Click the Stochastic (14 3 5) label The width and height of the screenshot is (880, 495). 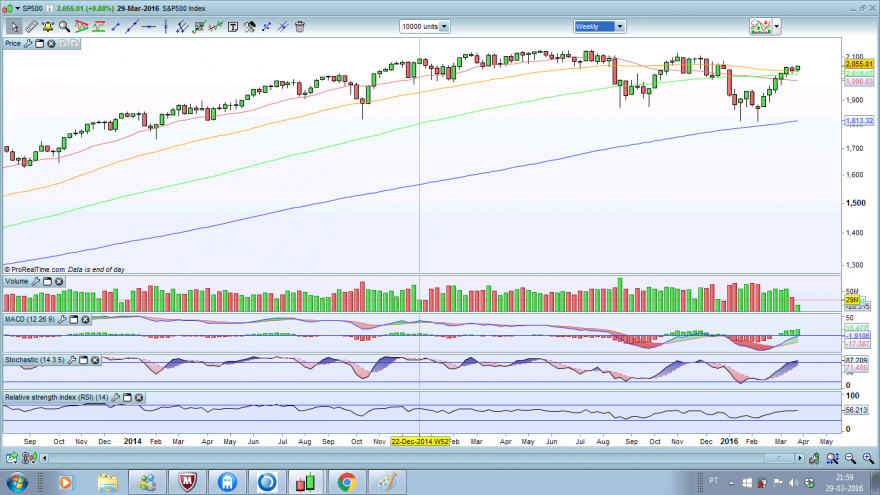coord(35,360)
